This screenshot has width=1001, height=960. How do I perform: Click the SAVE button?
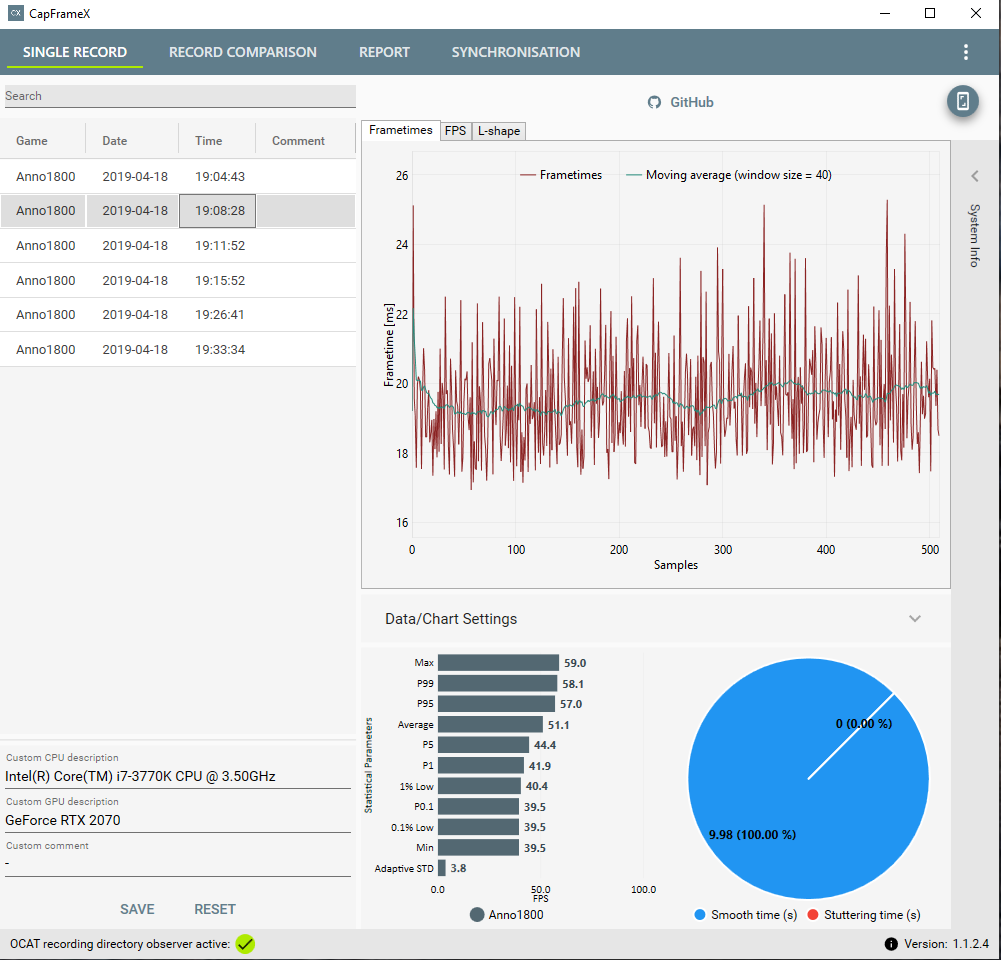point(137,909)
